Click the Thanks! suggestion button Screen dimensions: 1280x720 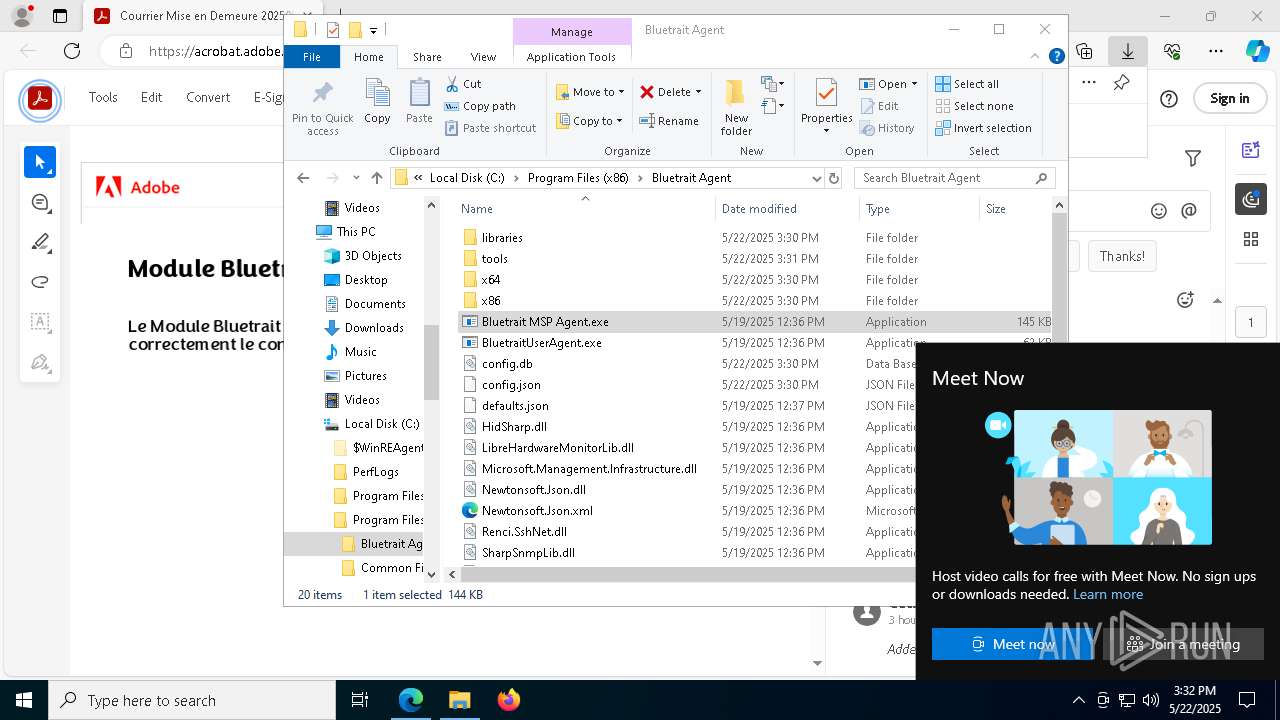1122,256
